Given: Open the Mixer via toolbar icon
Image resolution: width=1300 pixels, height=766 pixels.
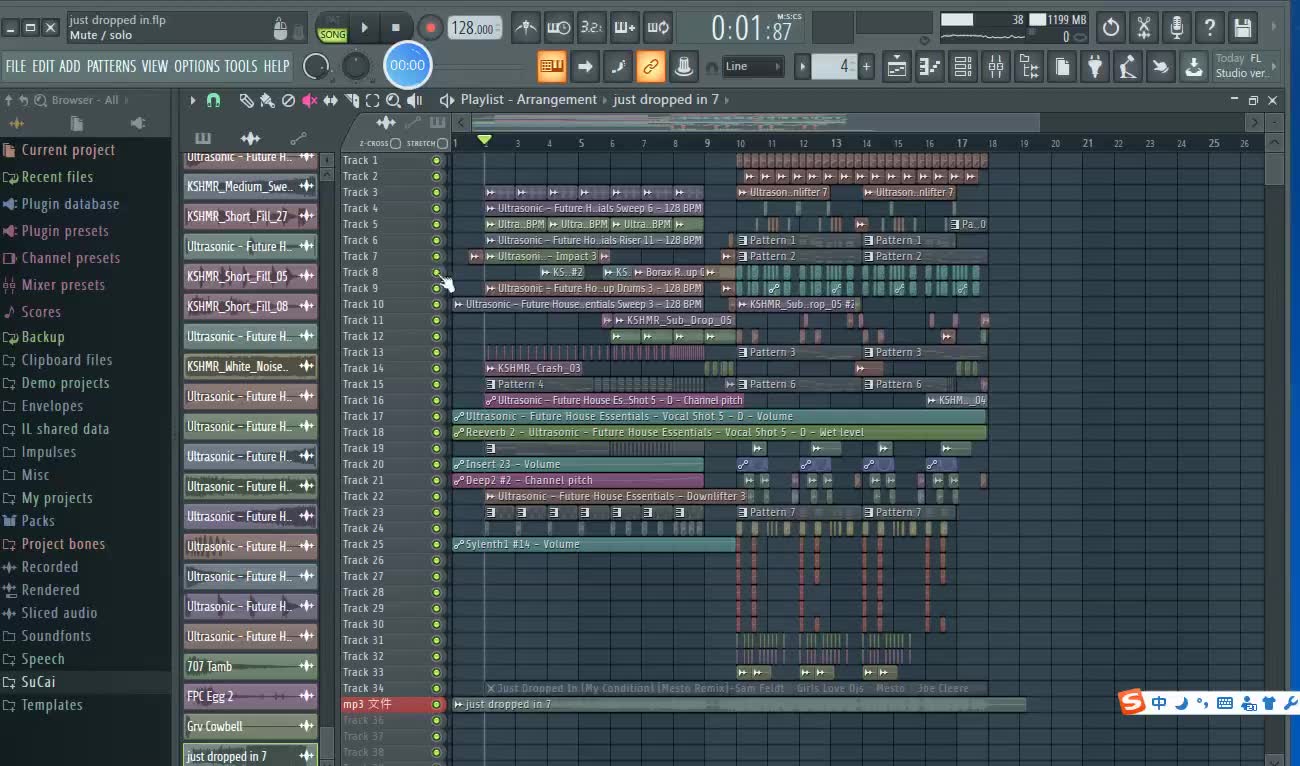Looking at the screenshot, I should (996, 67).
